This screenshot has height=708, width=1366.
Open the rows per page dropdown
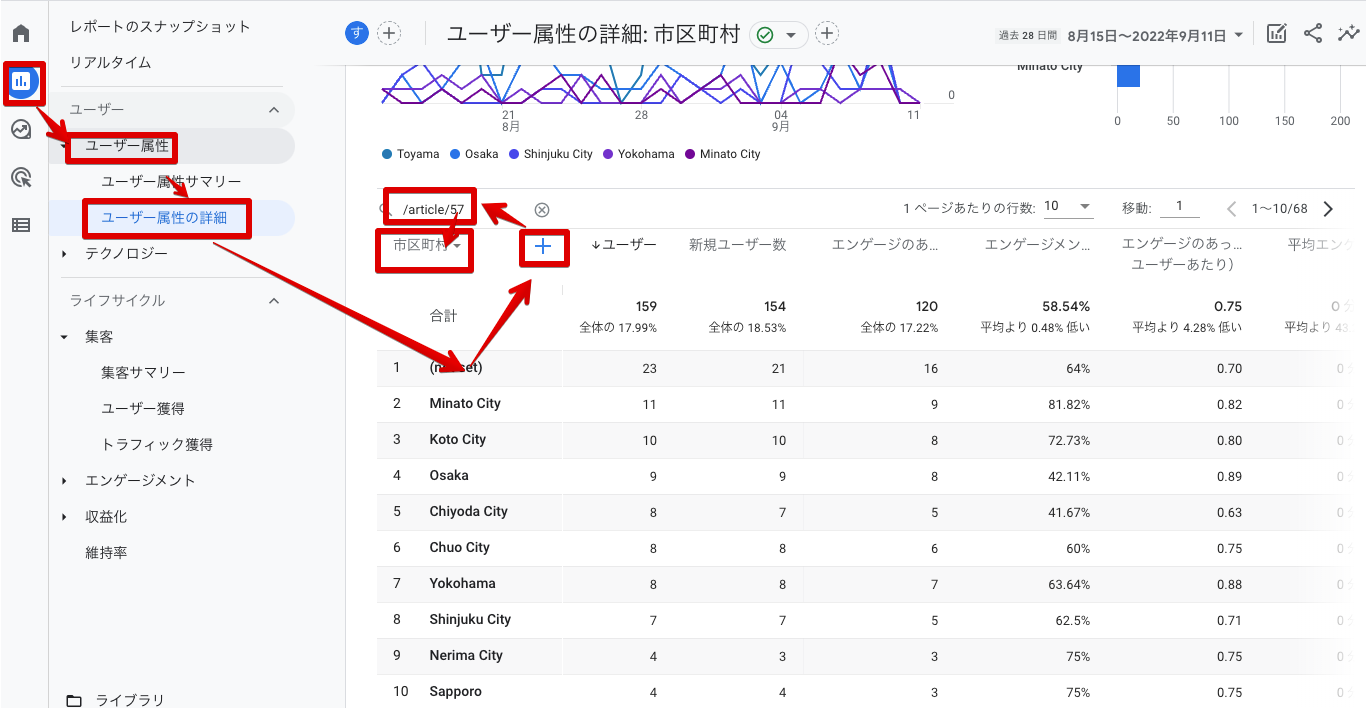1068,207
